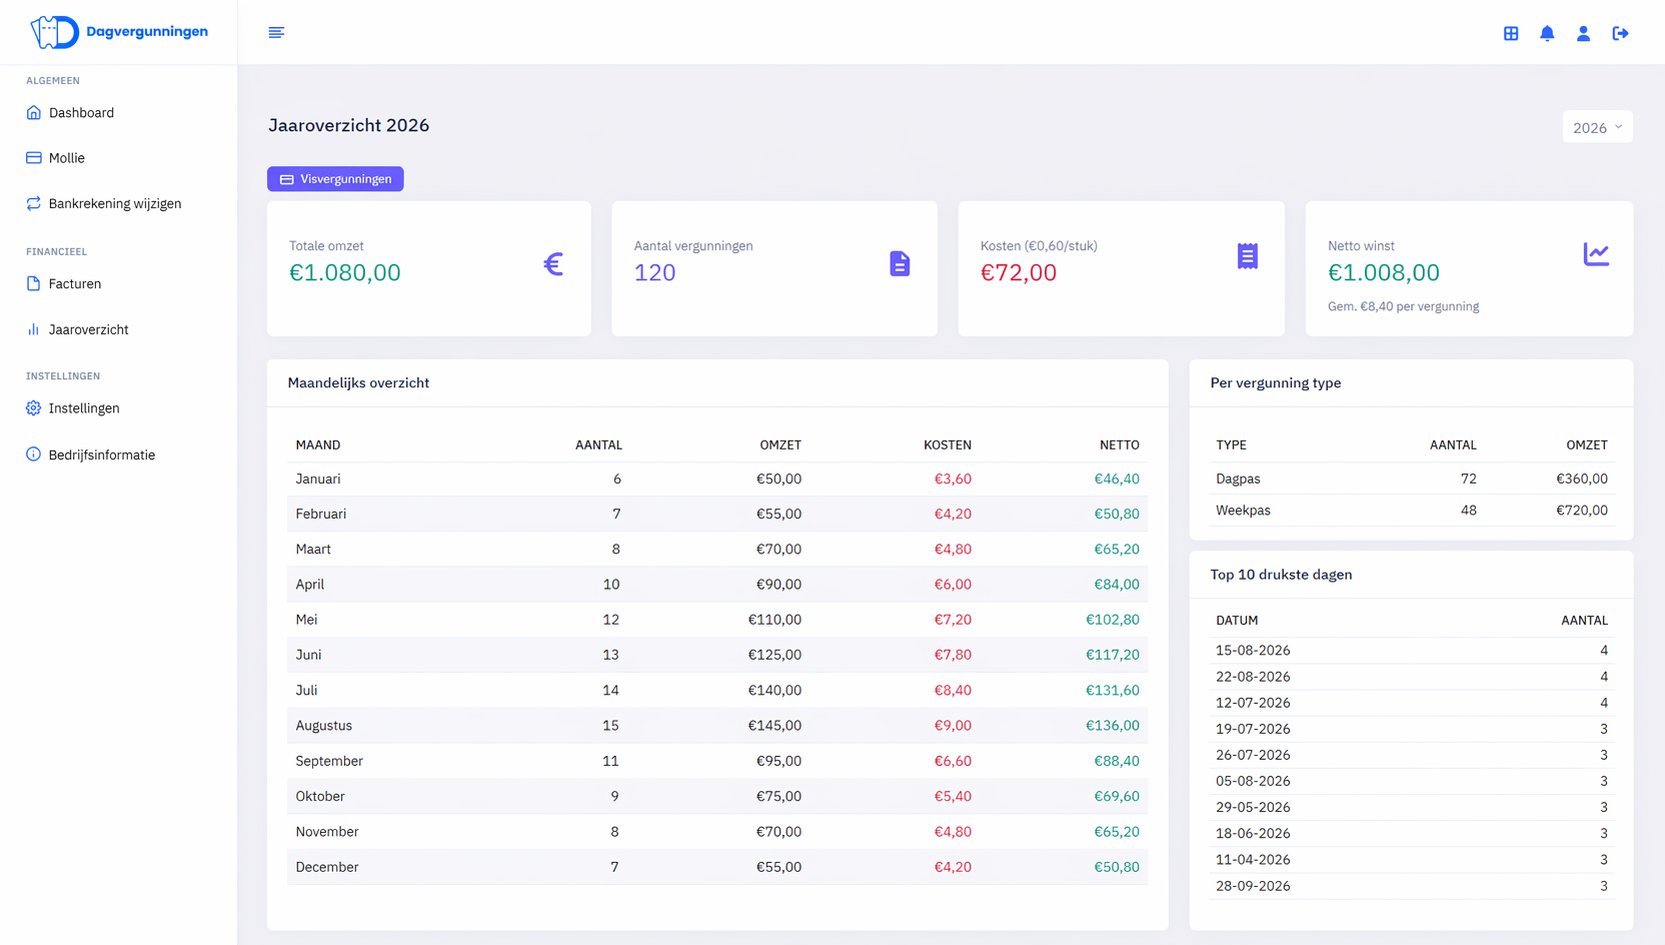Open the 2026 year dropdown
This screenshot has height=945, width=1665.
1597,127
